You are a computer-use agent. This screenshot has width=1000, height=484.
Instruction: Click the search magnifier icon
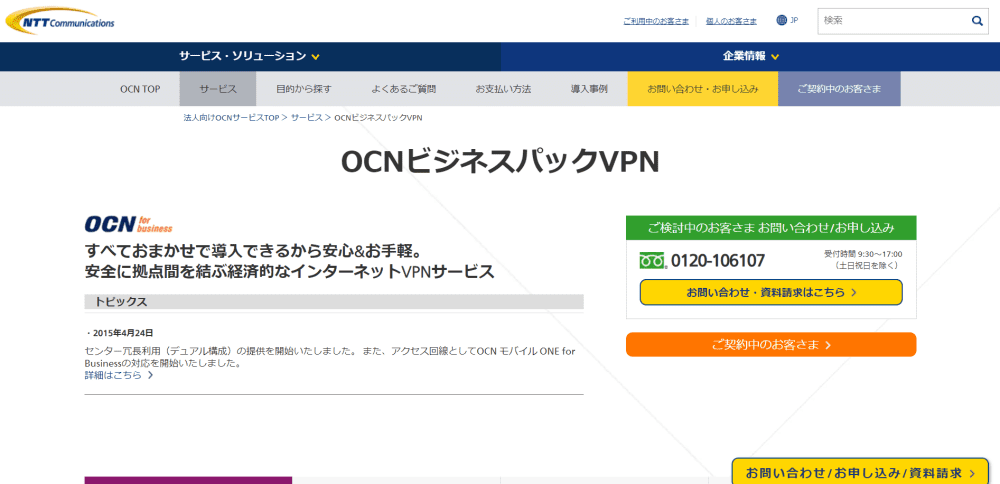(977, 21)
